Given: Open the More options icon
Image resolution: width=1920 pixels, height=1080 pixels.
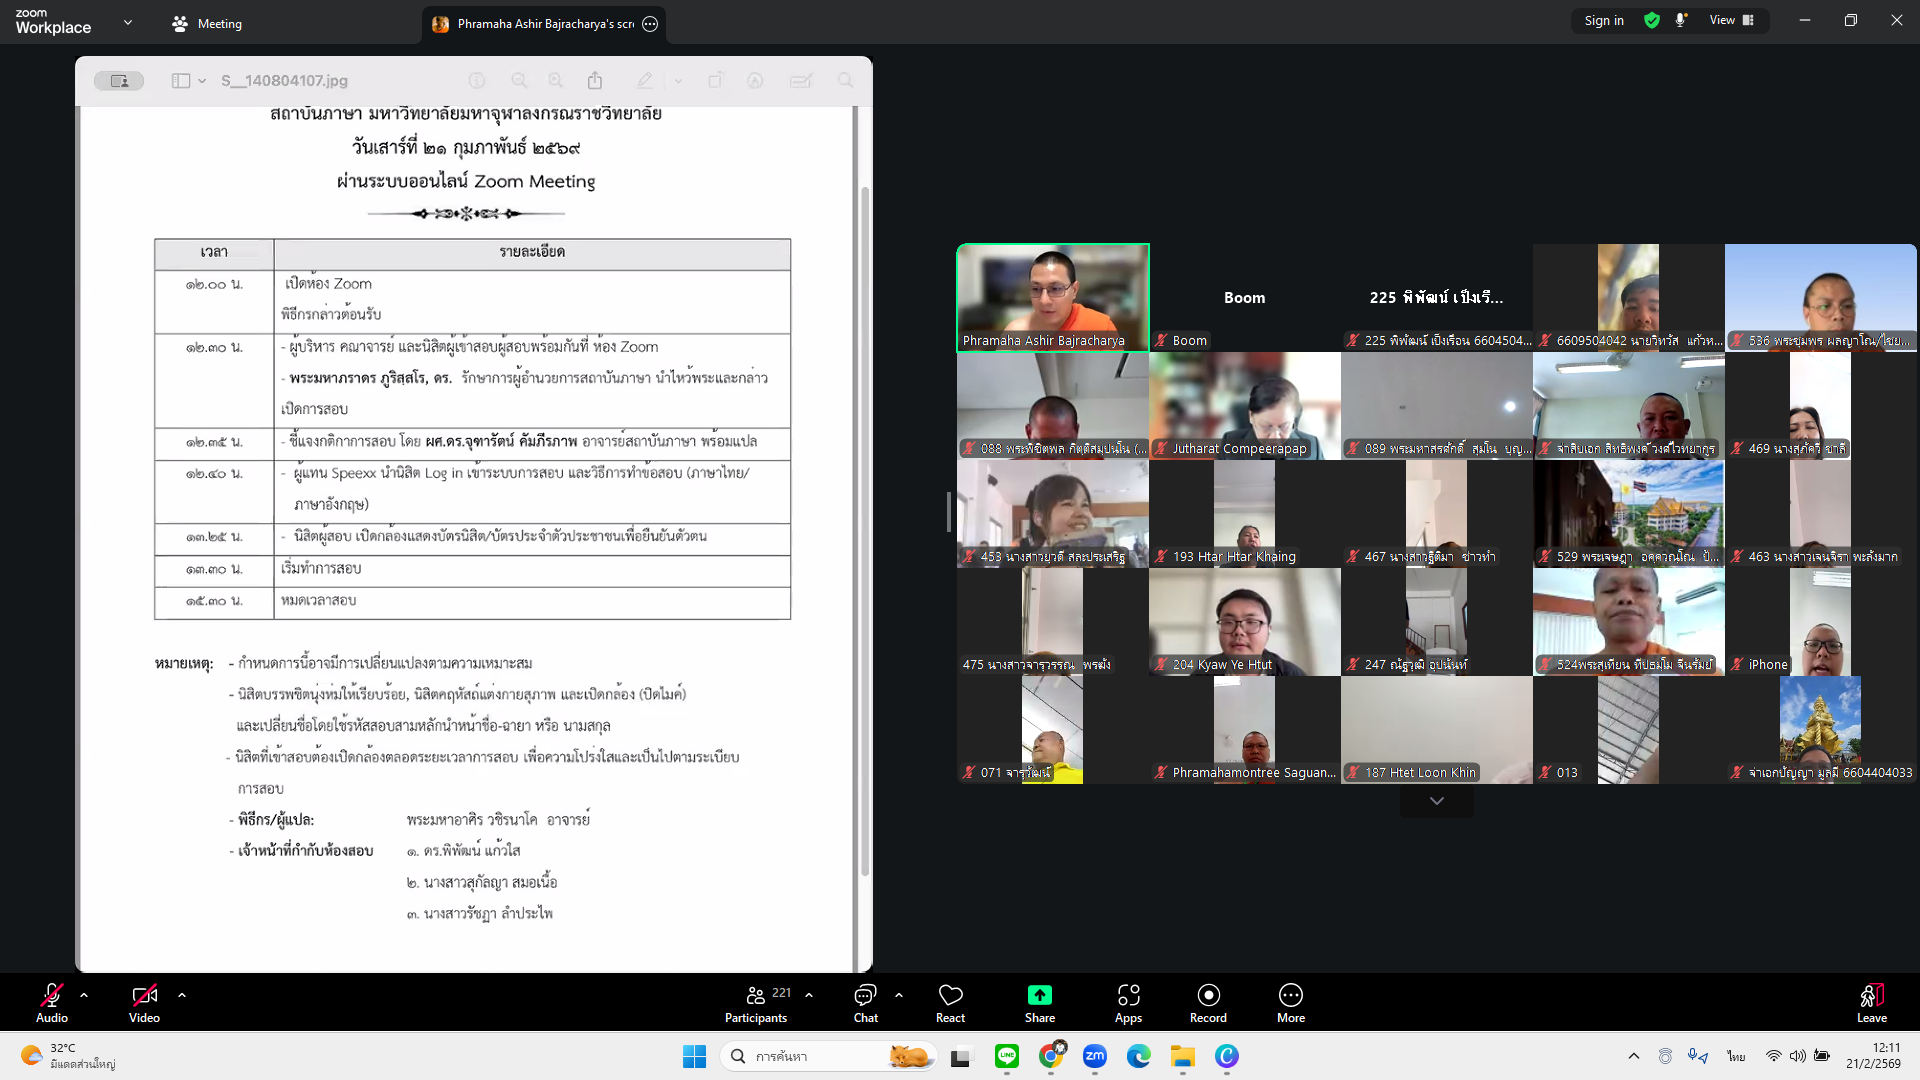Looking at the screenshot, I should 1290,996.
